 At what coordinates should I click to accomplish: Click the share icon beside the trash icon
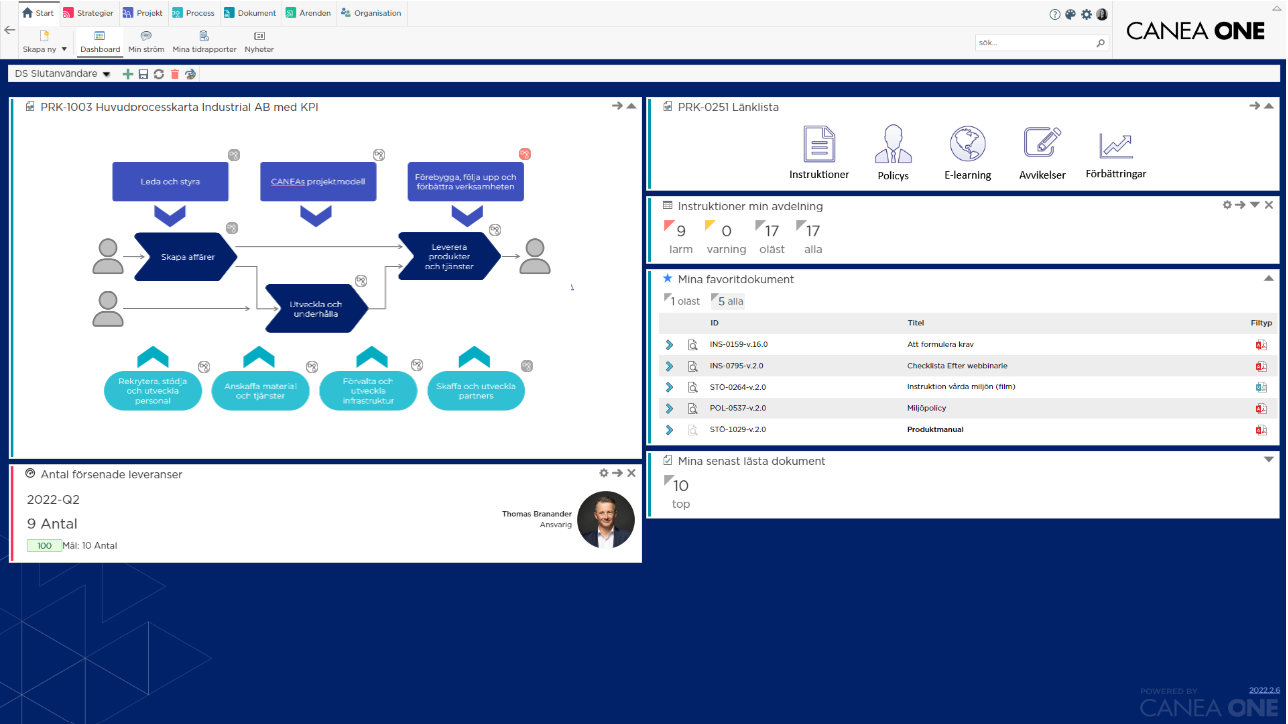point(191,74)
